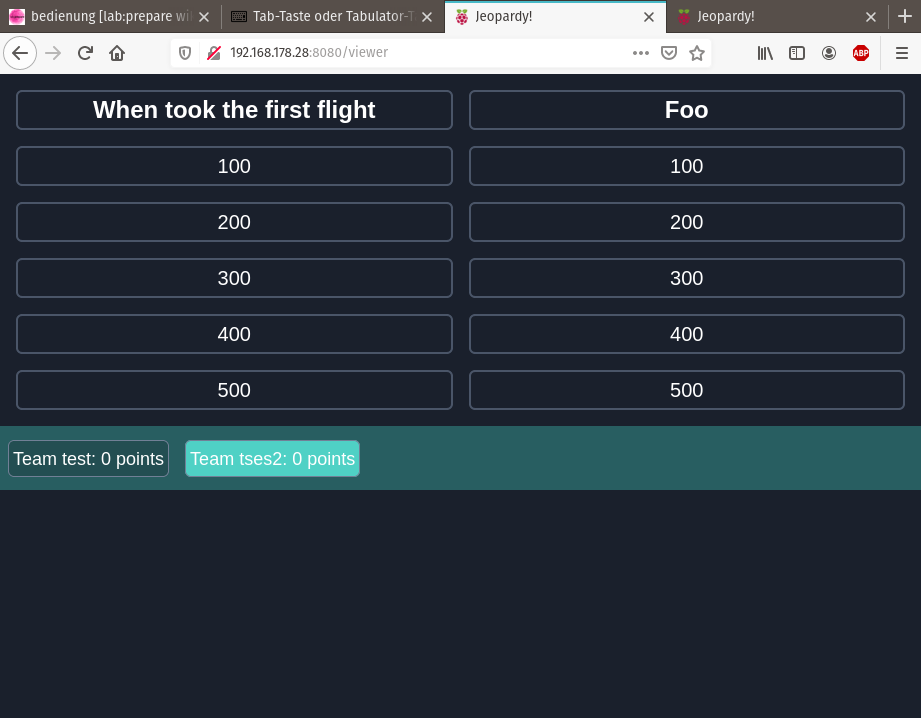Choose the 300 question in Foo
Image resolution: width=921 pixels, height=718 pixels.
[687, 278]
